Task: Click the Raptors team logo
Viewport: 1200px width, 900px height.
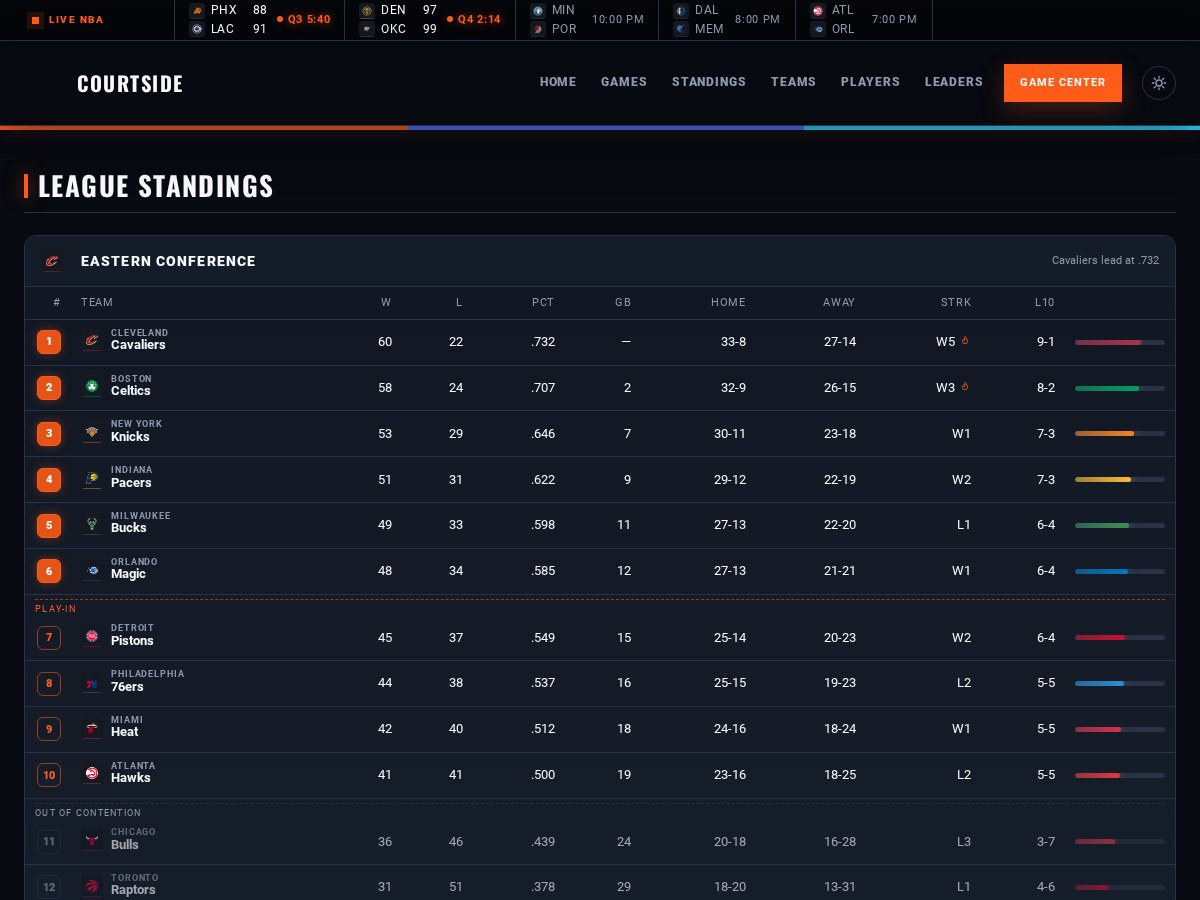Action: pyautogui.click(x=92, y=887)
